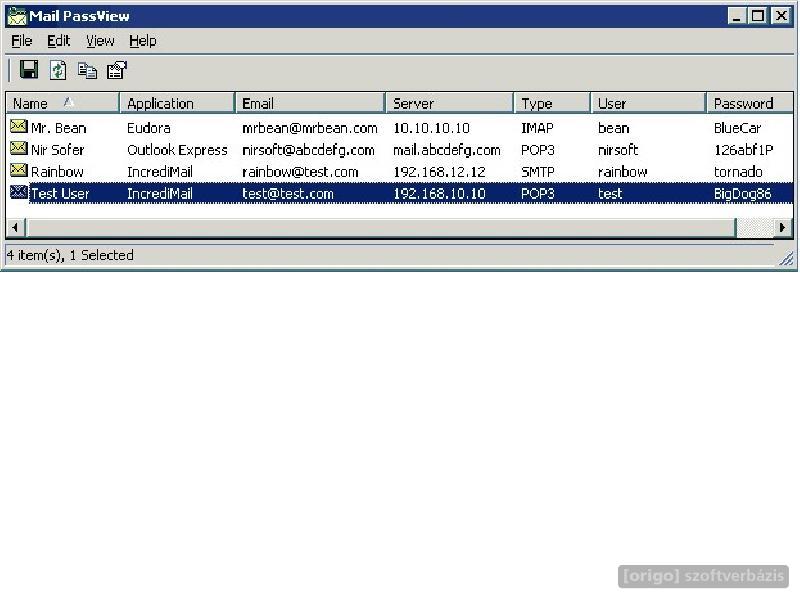
Task: Open the Help menu
Action: tap(143, 41)
